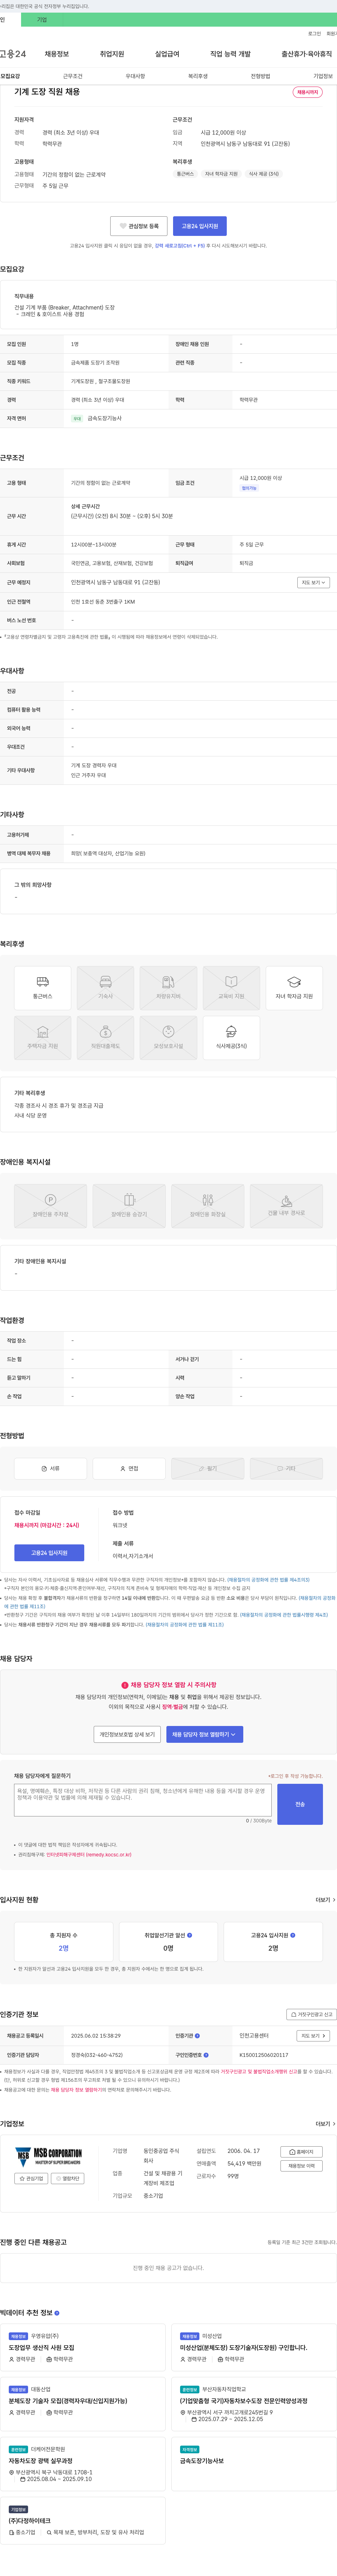The height and width of the screenshot is (2576, 337).
Task: Open the 실업급여 menu
Action: (x=167, y=54)
